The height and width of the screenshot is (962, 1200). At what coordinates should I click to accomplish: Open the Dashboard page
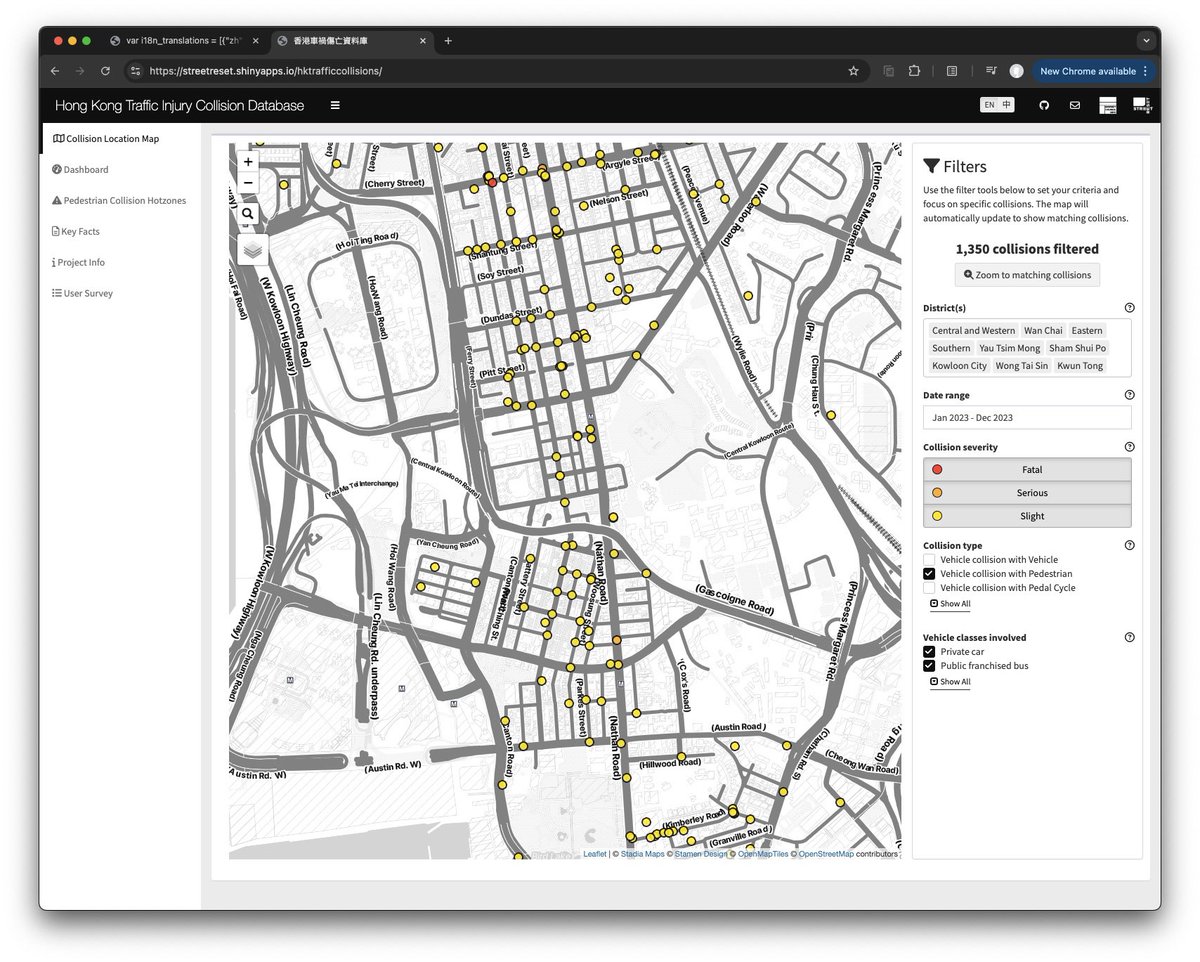[x=80, y=170]
